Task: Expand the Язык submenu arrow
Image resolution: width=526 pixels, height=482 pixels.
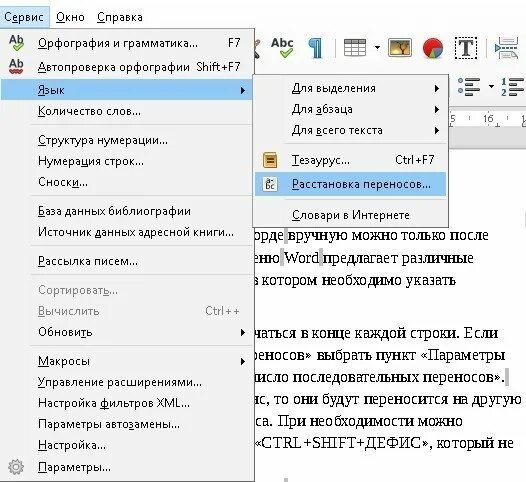Action: (x=243, y=90)
